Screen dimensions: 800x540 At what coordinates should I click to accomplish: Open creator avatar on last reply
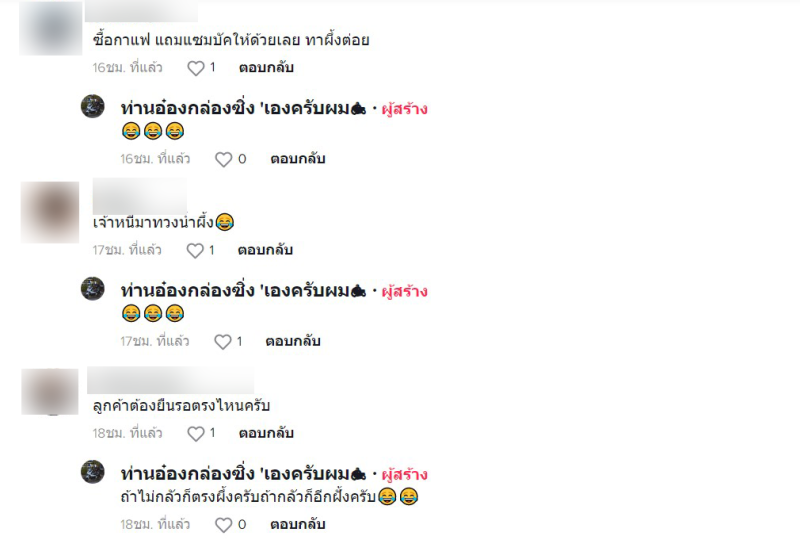click(x=93, y=472)
